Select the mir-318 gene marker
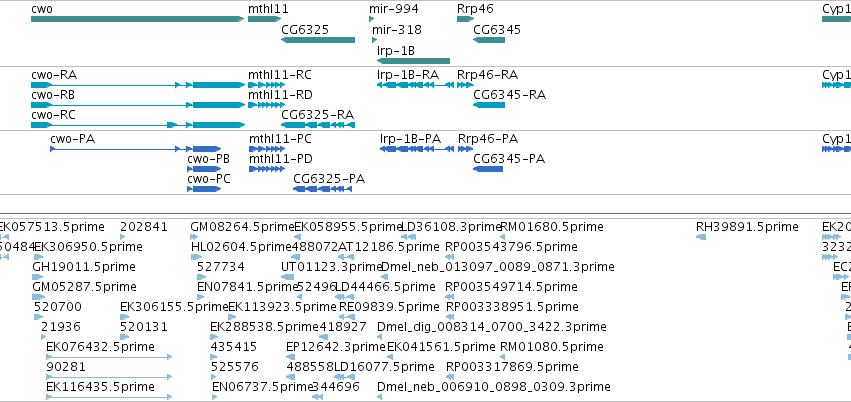The width and height of the screenshot is (851, 402). tap(374, 40)
